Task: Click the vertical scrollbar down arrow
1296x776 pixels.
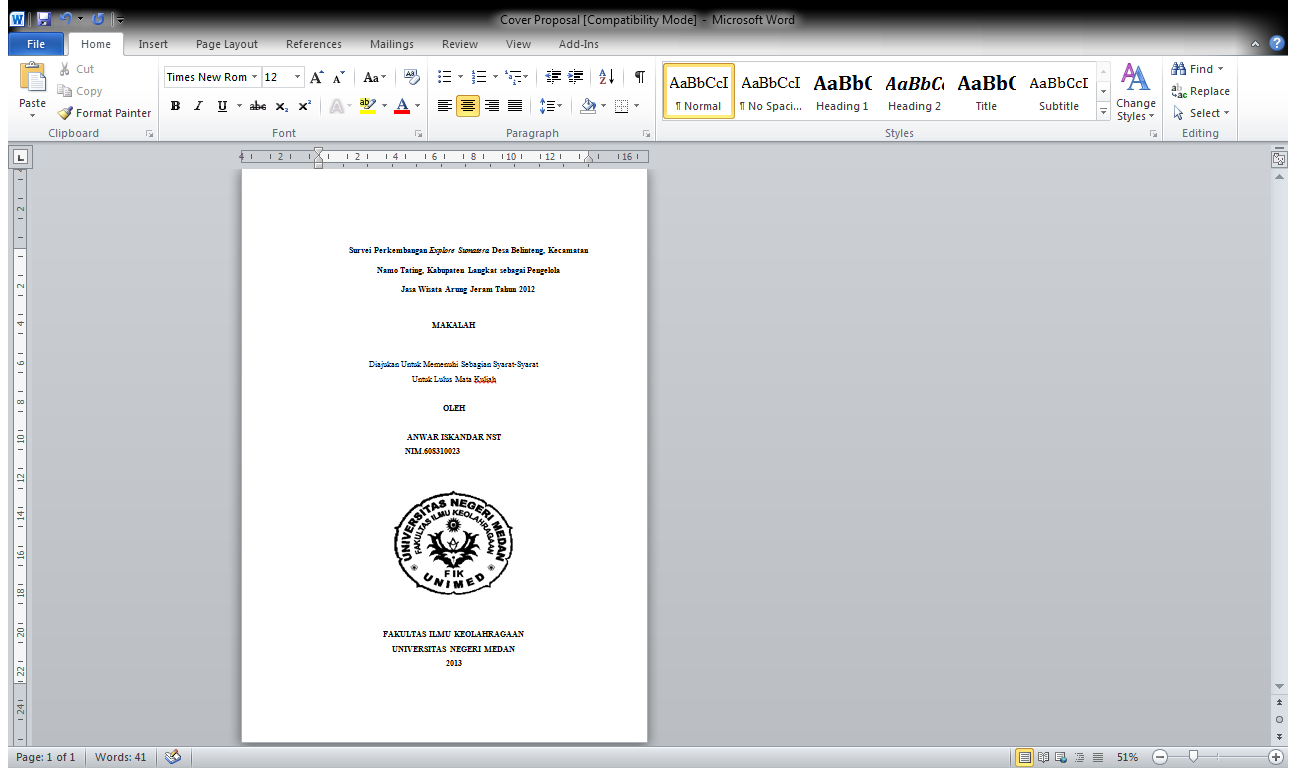Action: tap(1279, 686)
